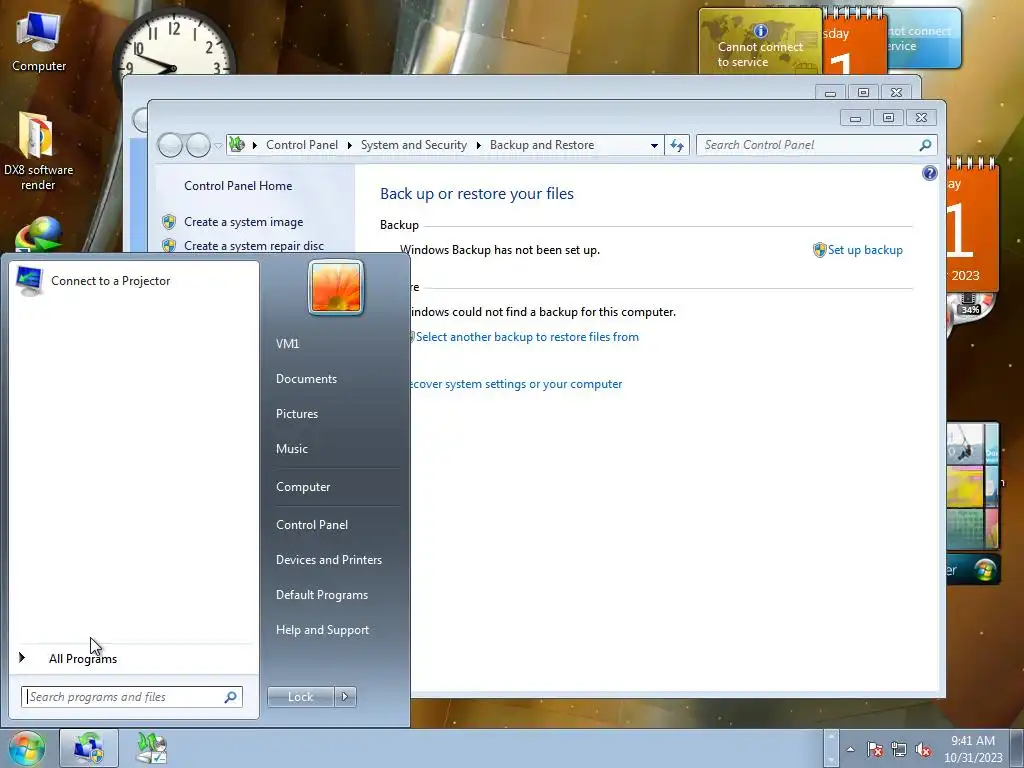
Task: Expand arrow after Control Panel breadcrumb
Action: click(349, 145)
